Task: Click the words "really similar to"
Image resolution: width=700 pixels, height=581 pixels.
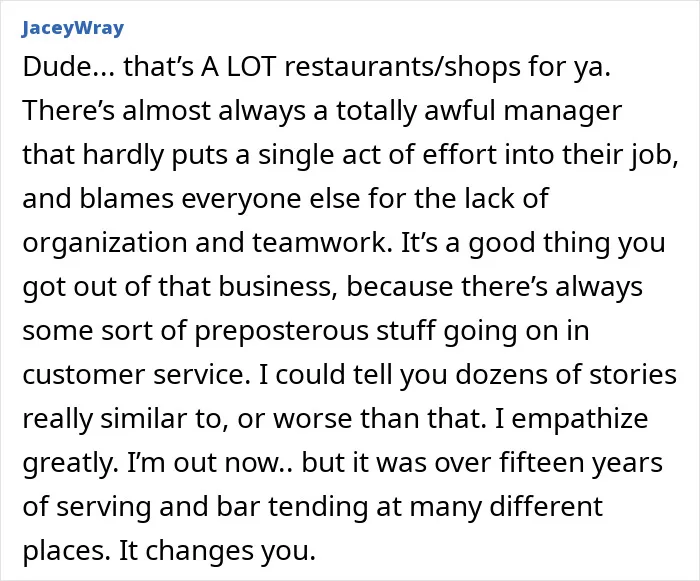Action: (x=122, y=419)
